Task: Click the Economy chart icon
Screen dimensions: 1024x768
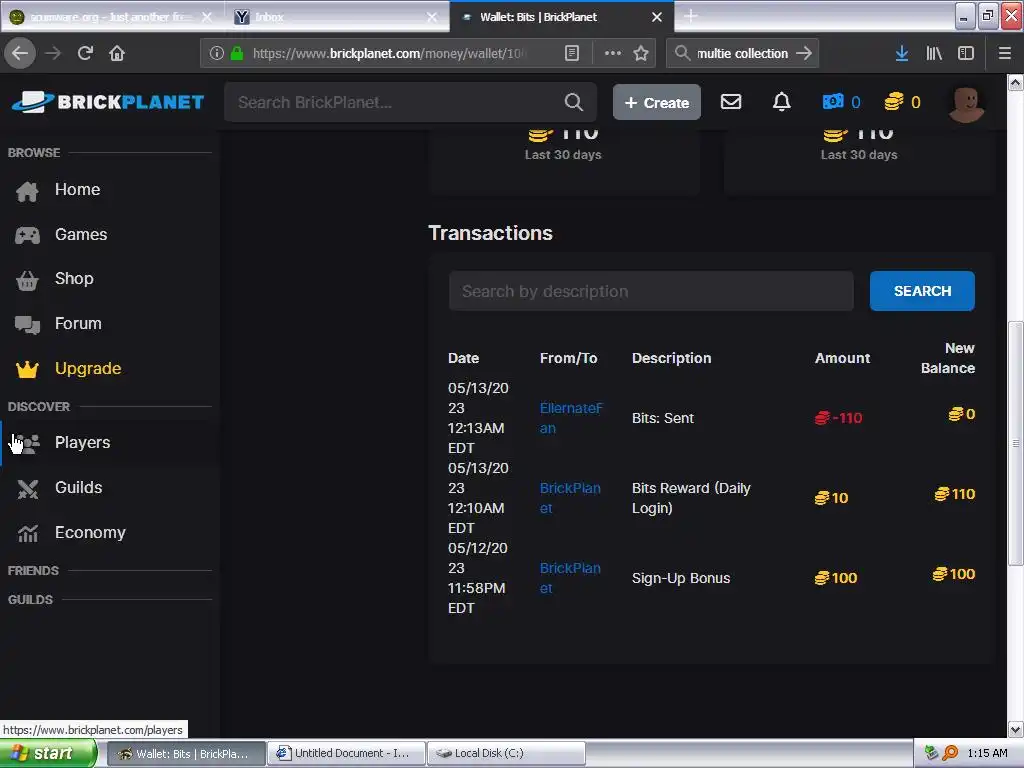Action: click(27, 534)
